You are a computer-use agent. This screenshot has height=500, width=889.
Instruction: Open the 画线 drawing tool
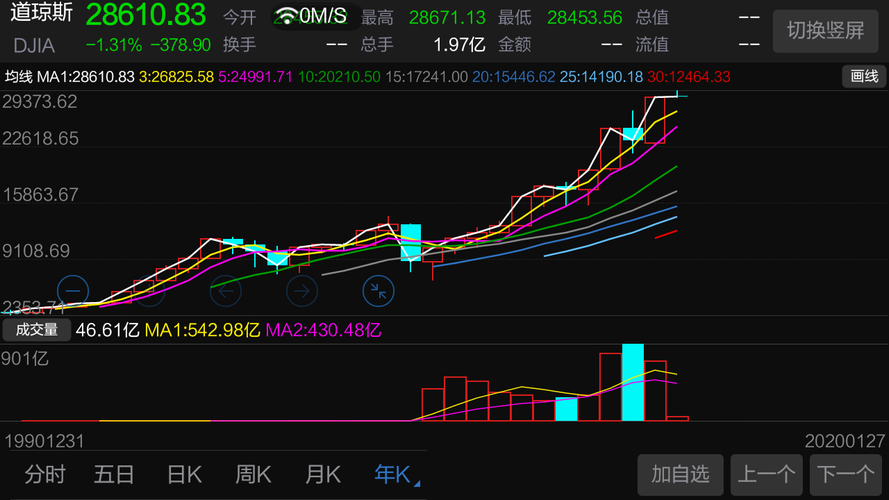pos(864,77)
